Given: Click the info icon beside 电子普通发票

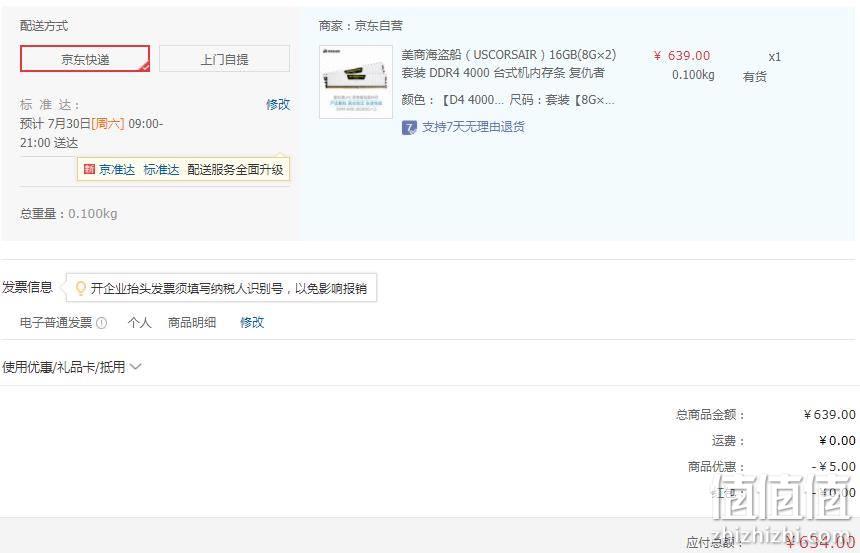Looking at the screenshot, I should click(x=101, y=323).
